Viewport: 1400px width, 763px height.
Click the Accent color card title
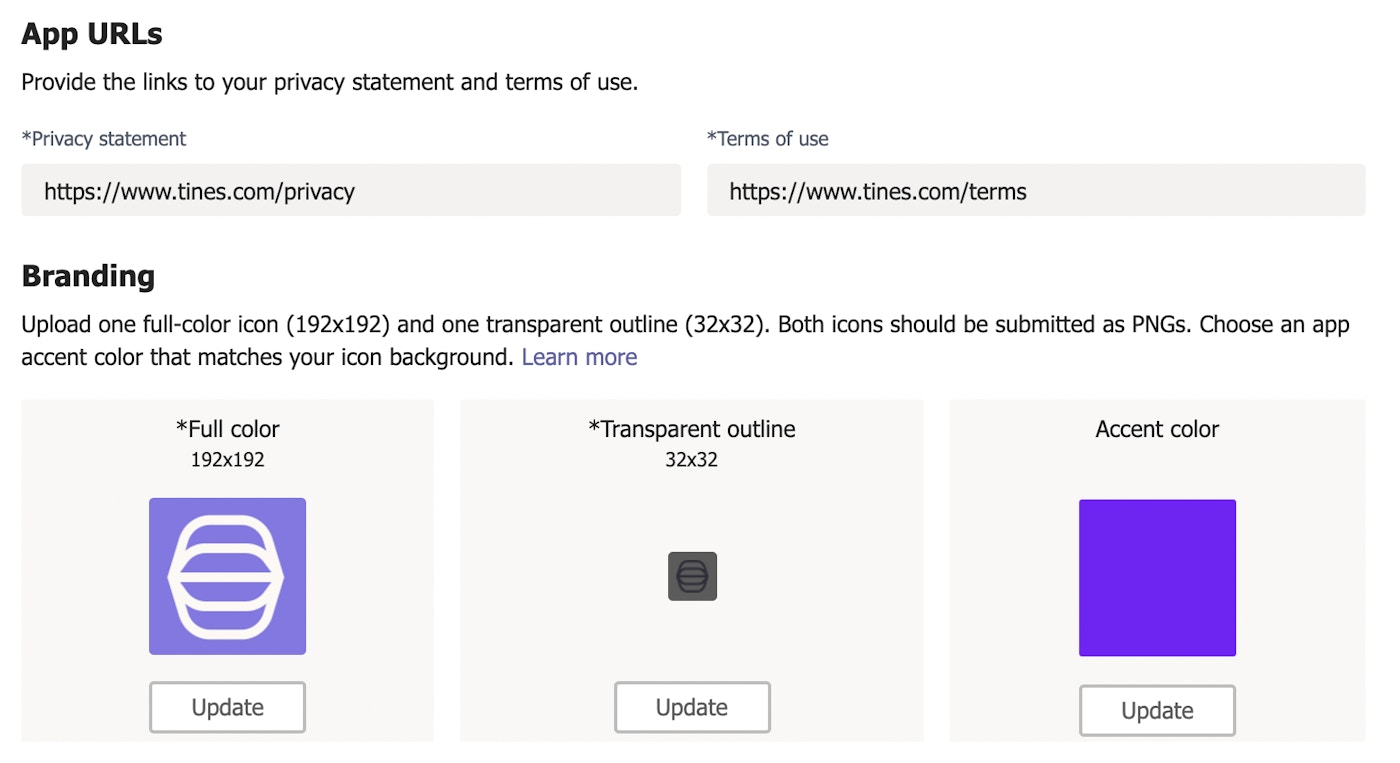click(x=1157, y=429)
